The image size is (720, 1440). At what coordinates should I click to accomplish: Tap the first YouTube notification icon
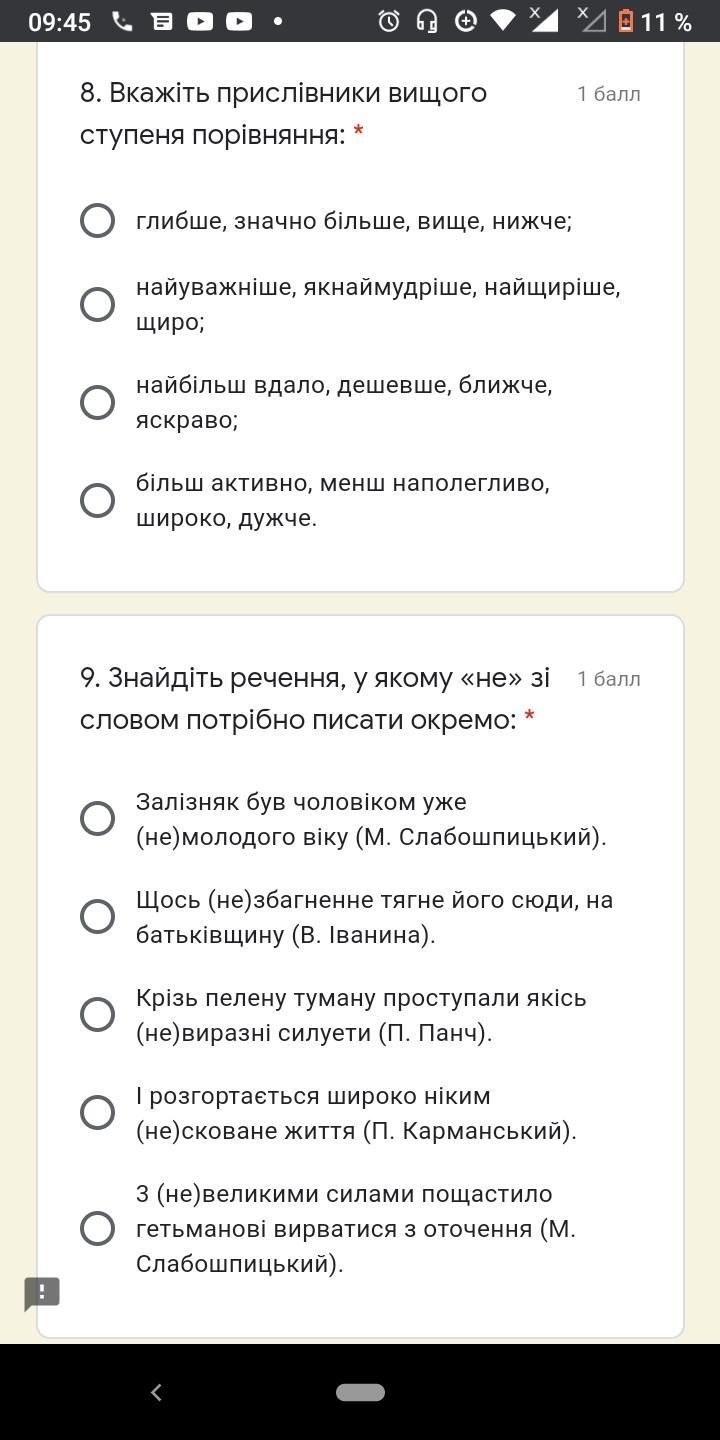point(200,21)
